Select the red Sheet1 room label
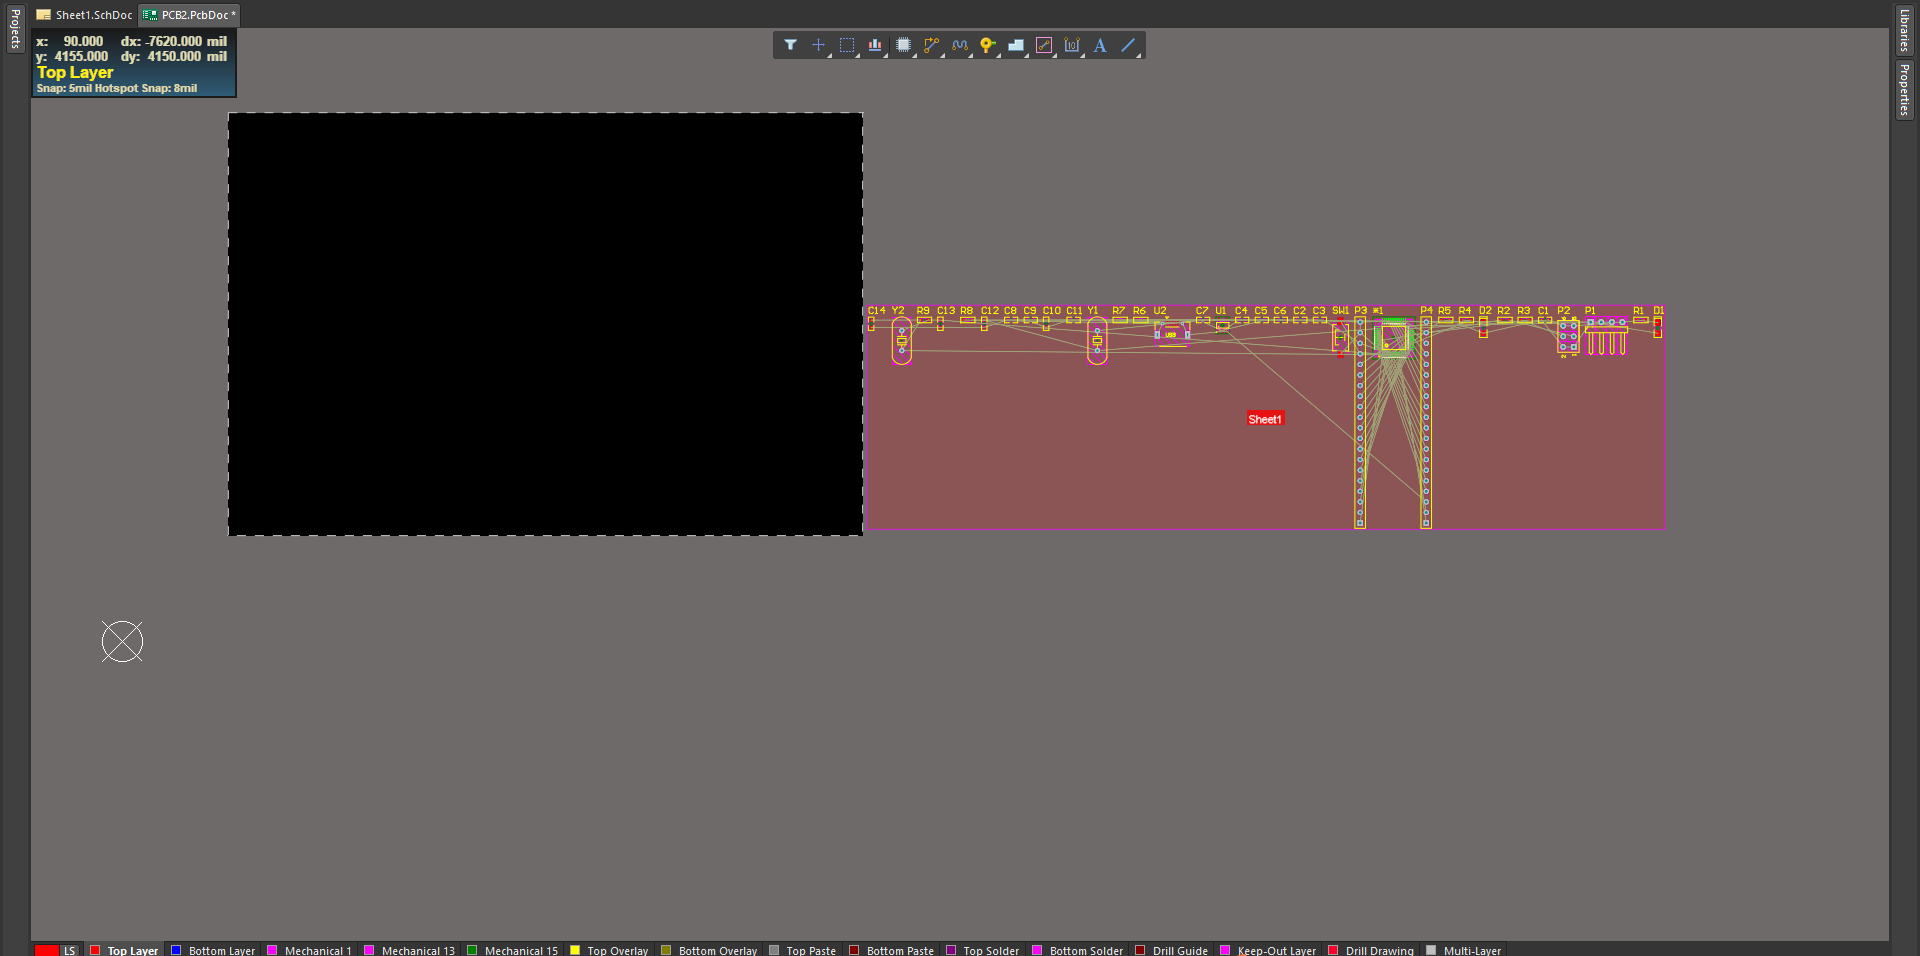Screen dimensions: 1920x956 [x=1265, y=419]
